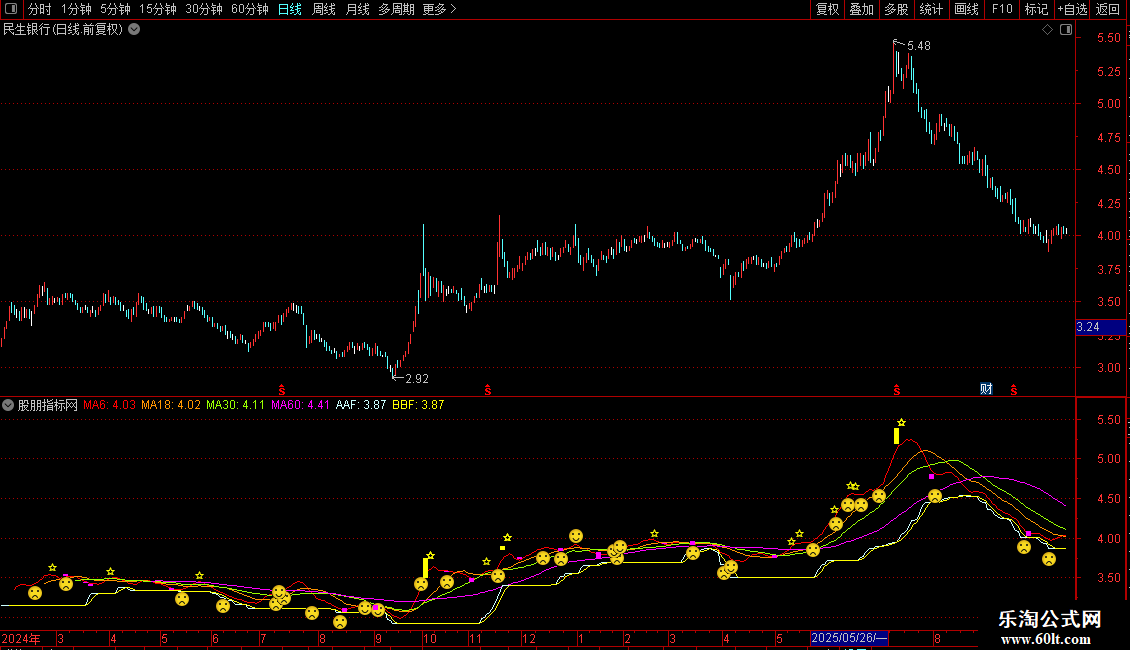Switch to 周线 weekly chart

pos(324,9)
